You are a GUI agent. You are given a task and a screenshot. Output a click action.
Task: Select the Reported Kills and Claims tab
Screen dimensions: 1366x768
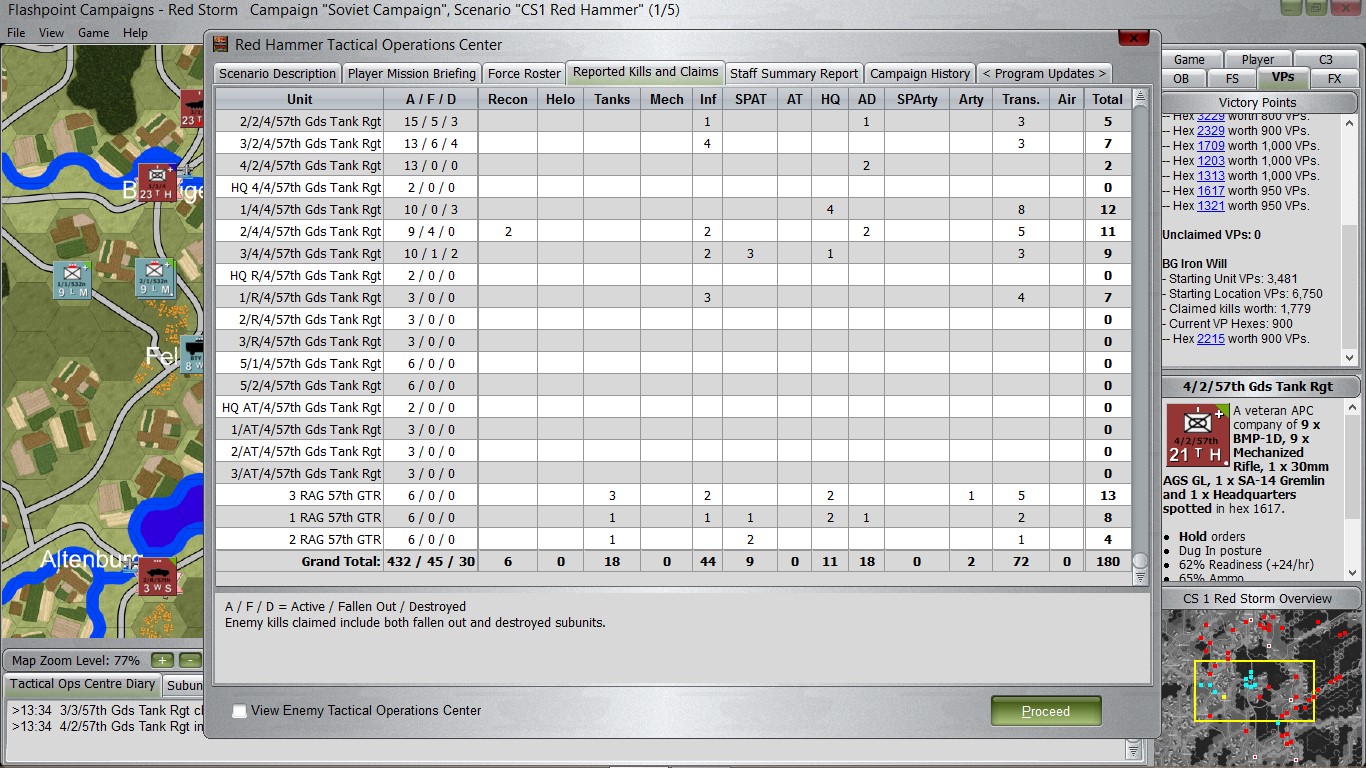click(x=646, y=72)
